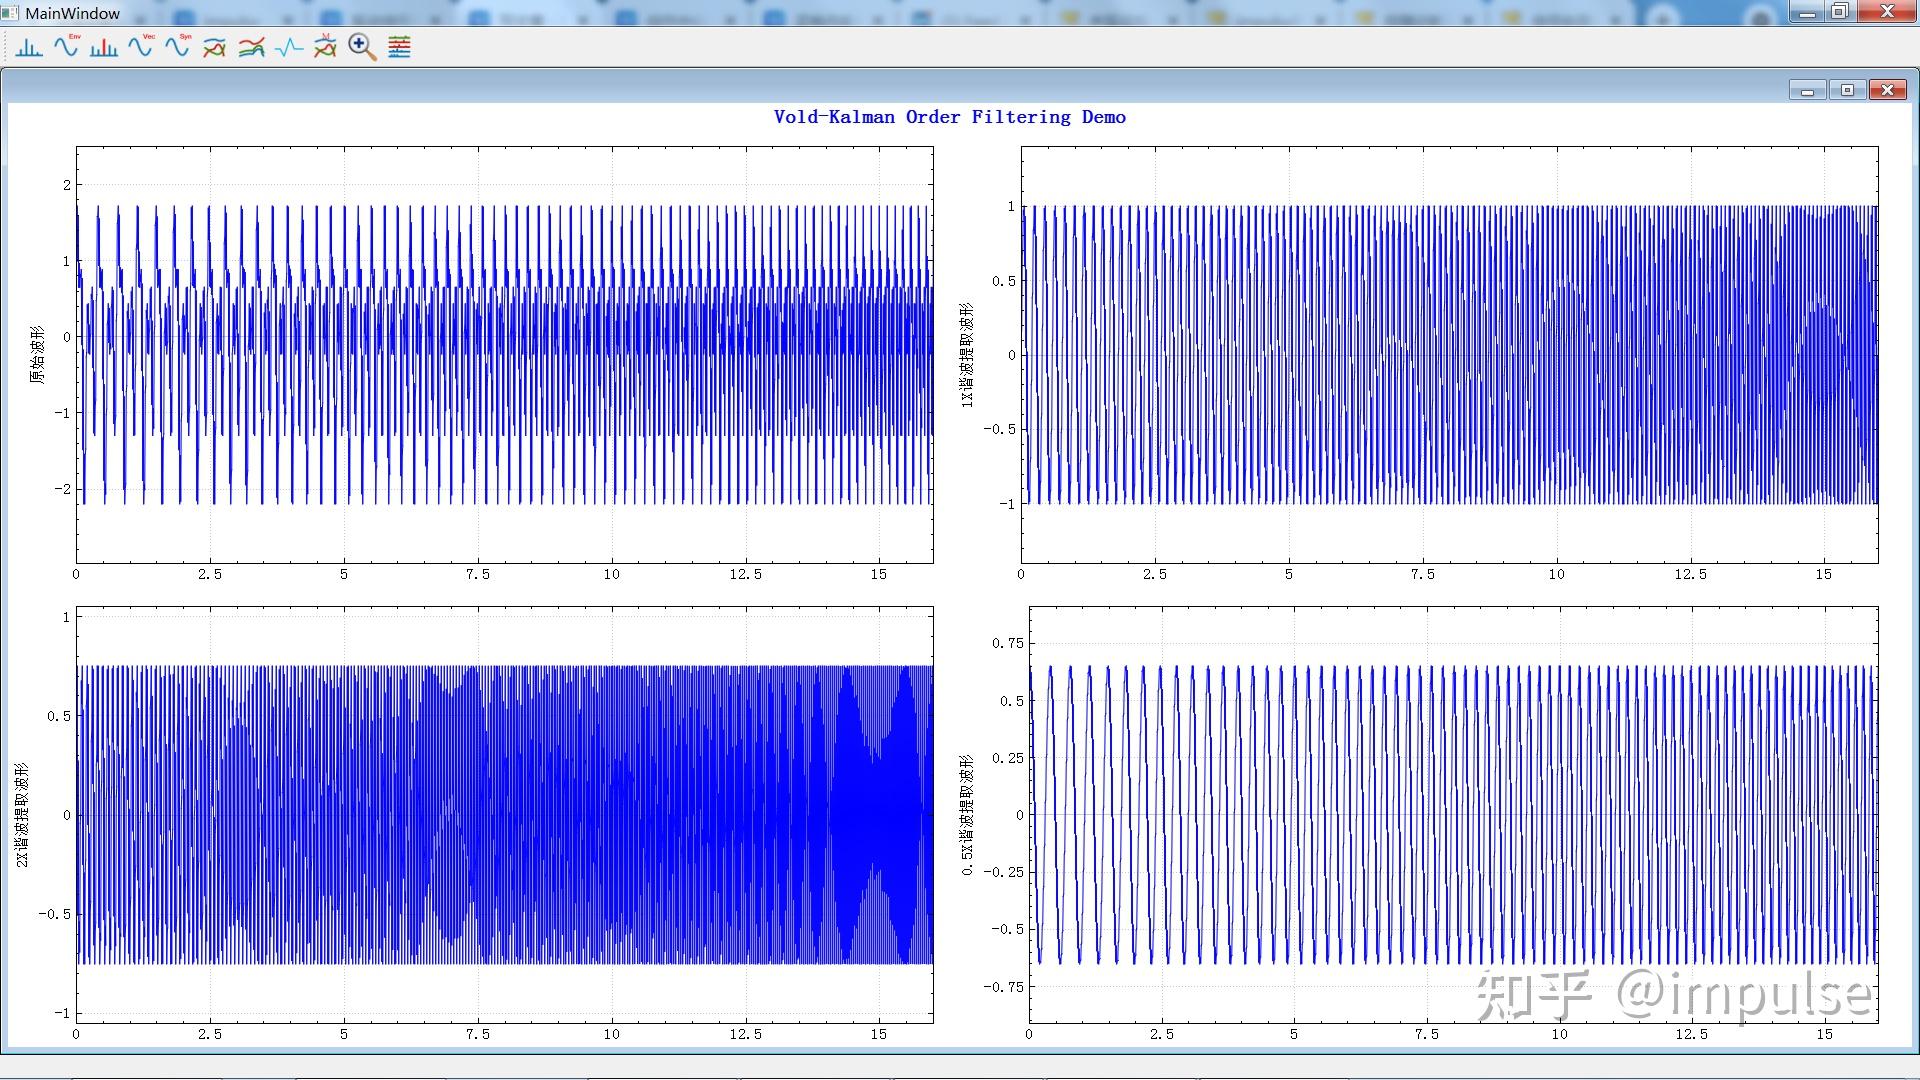This screenshot has width=1920, height=1080.
Task: Click the 原始波形 axis label
Action: (37, 355)
